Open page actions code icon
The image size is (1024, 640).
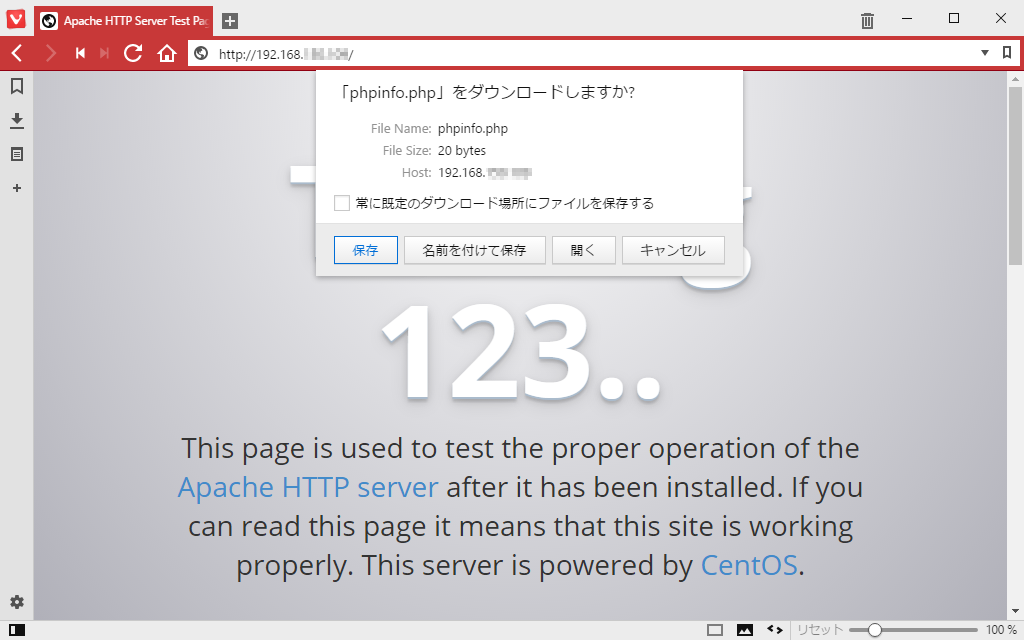775,630
